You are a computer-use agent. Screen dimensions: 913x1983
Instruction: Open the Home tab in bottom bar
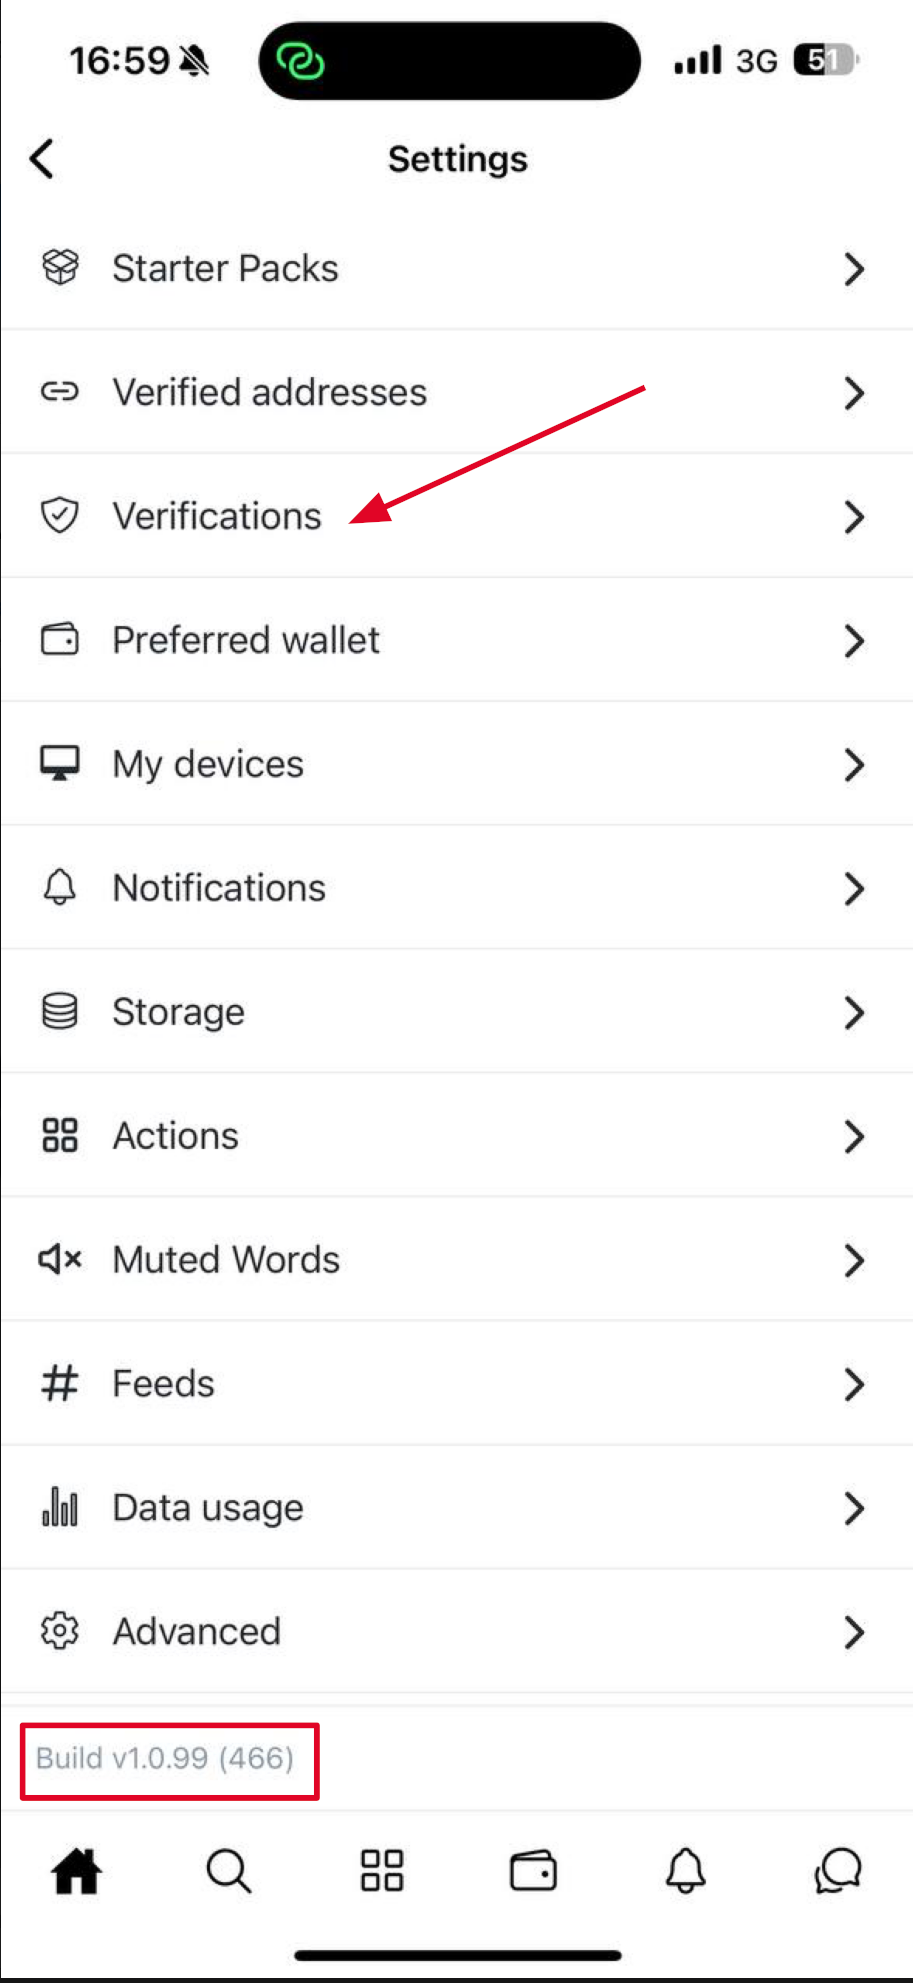77,1870
